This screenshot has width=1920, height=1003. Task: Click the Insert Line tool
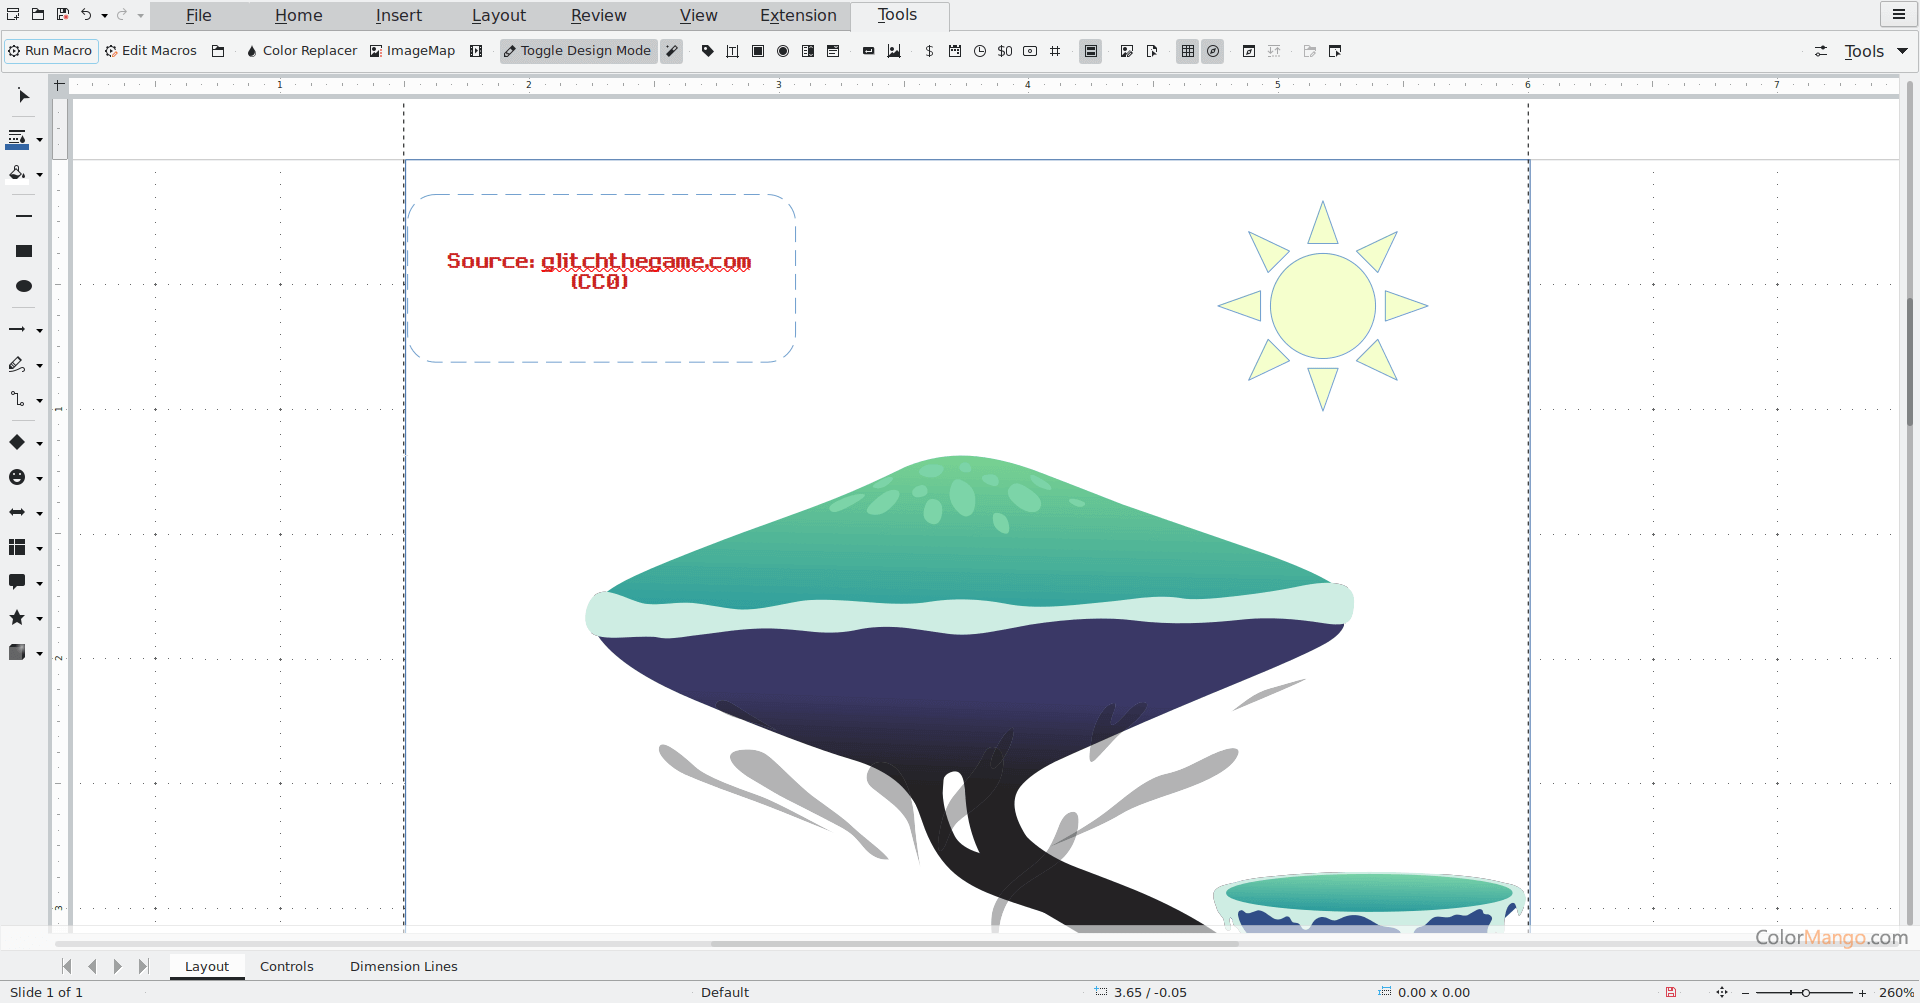pos(24,216)
